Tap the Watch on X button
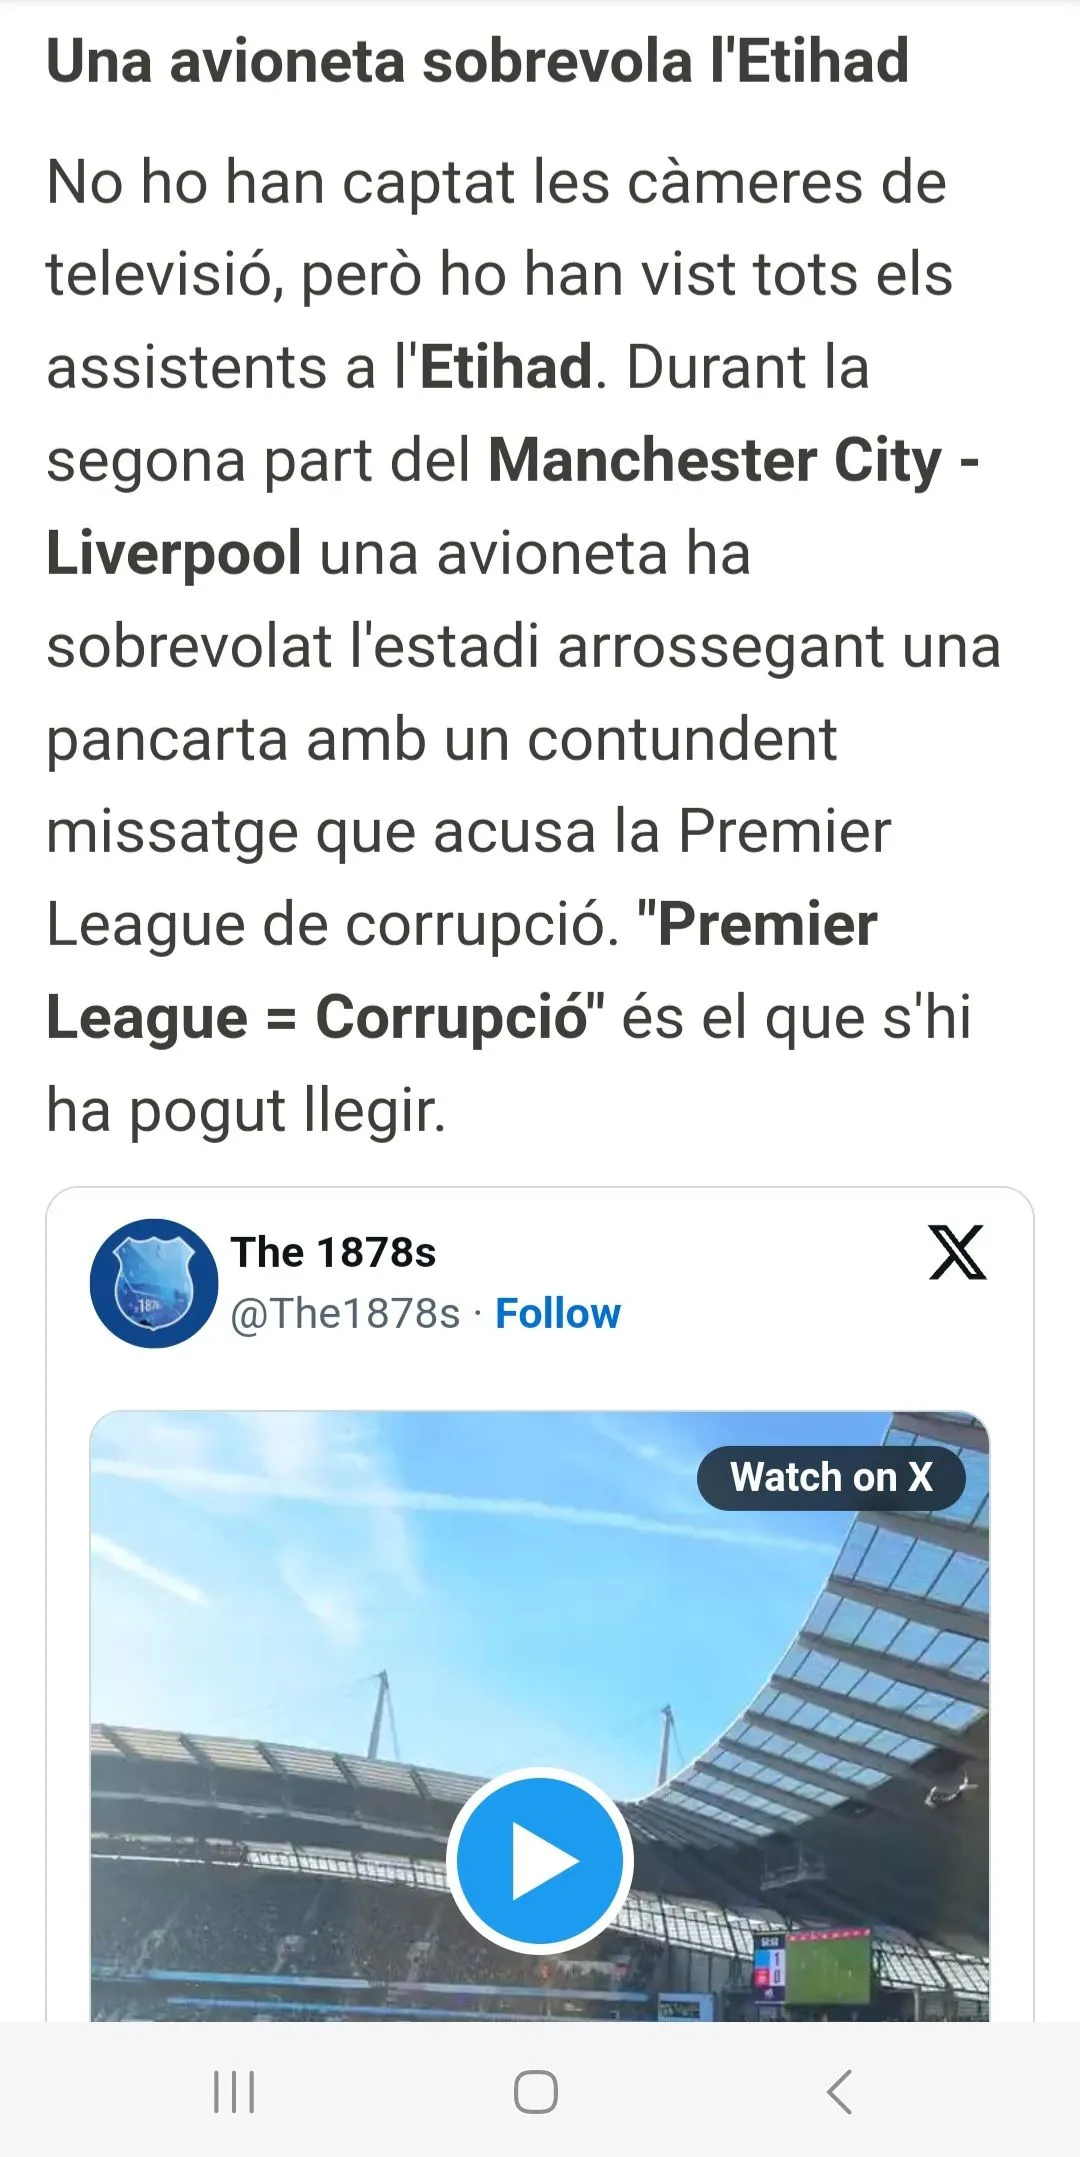This screenshot has height=2157, width=1080. (831, 1478)
